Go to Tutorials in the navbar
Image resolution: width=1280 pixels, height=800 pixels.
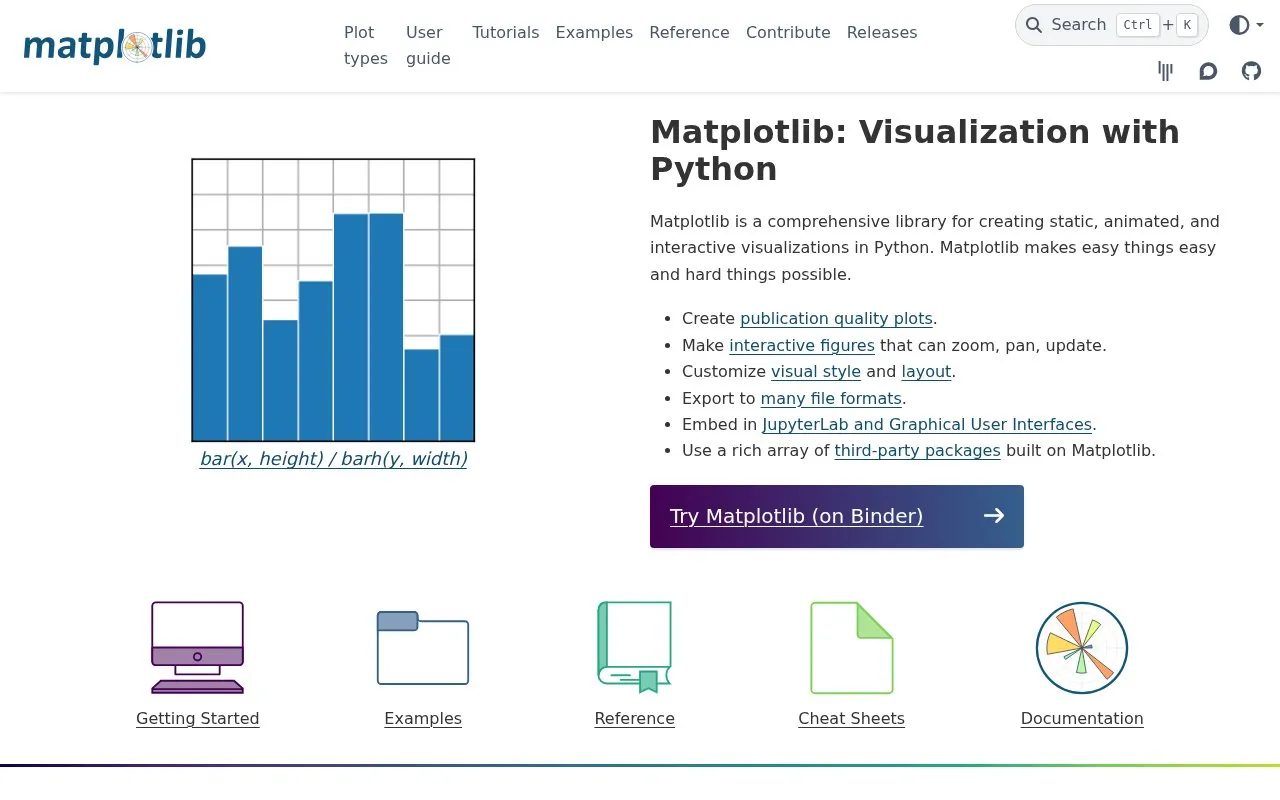506,32
